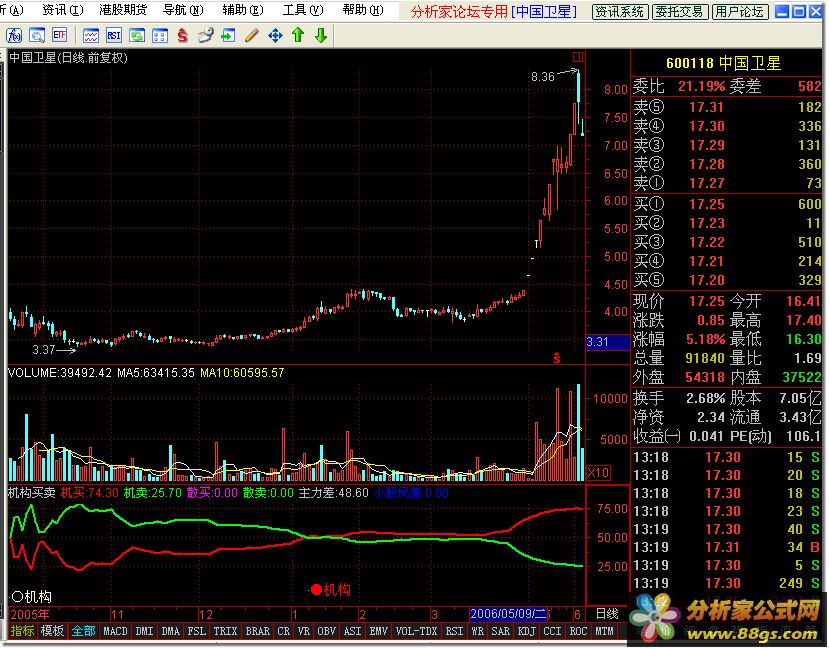Select the CCI indicator tab
The image size is (829, 649).
552,631
